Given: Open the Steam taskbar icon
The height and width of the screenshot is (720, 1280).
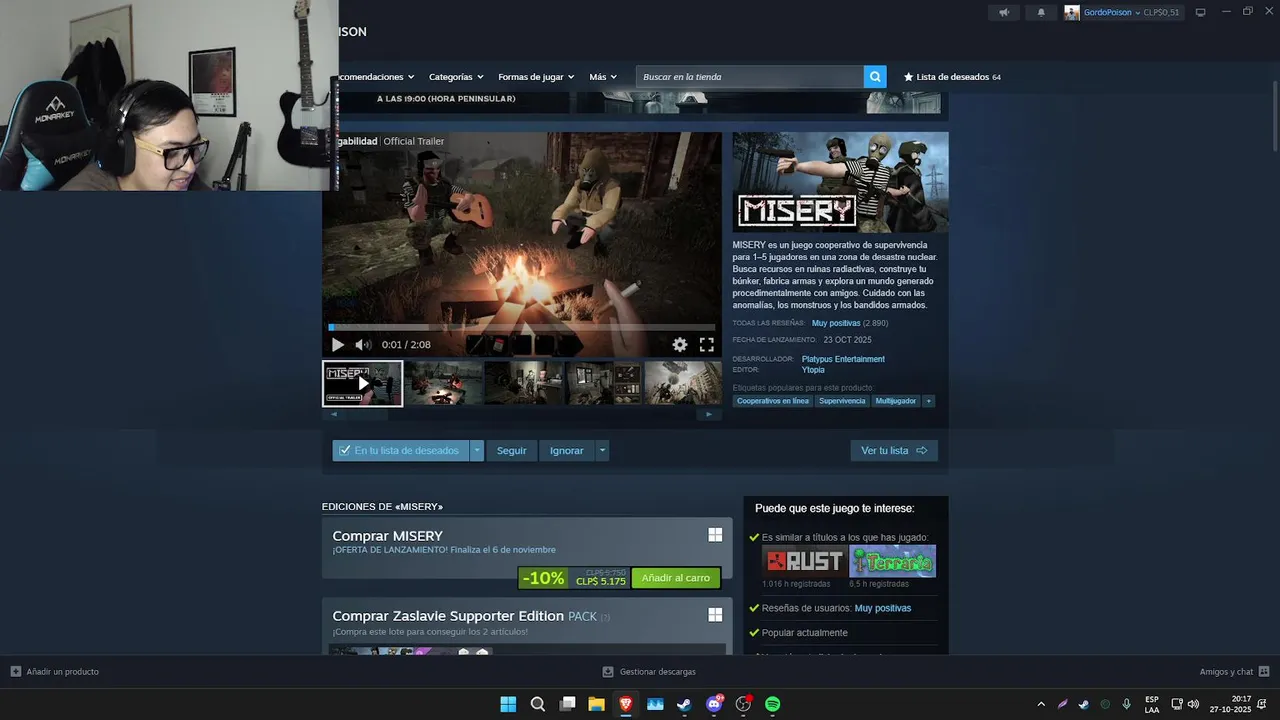Looking at the screenshot, I should (x=684, y=704).
